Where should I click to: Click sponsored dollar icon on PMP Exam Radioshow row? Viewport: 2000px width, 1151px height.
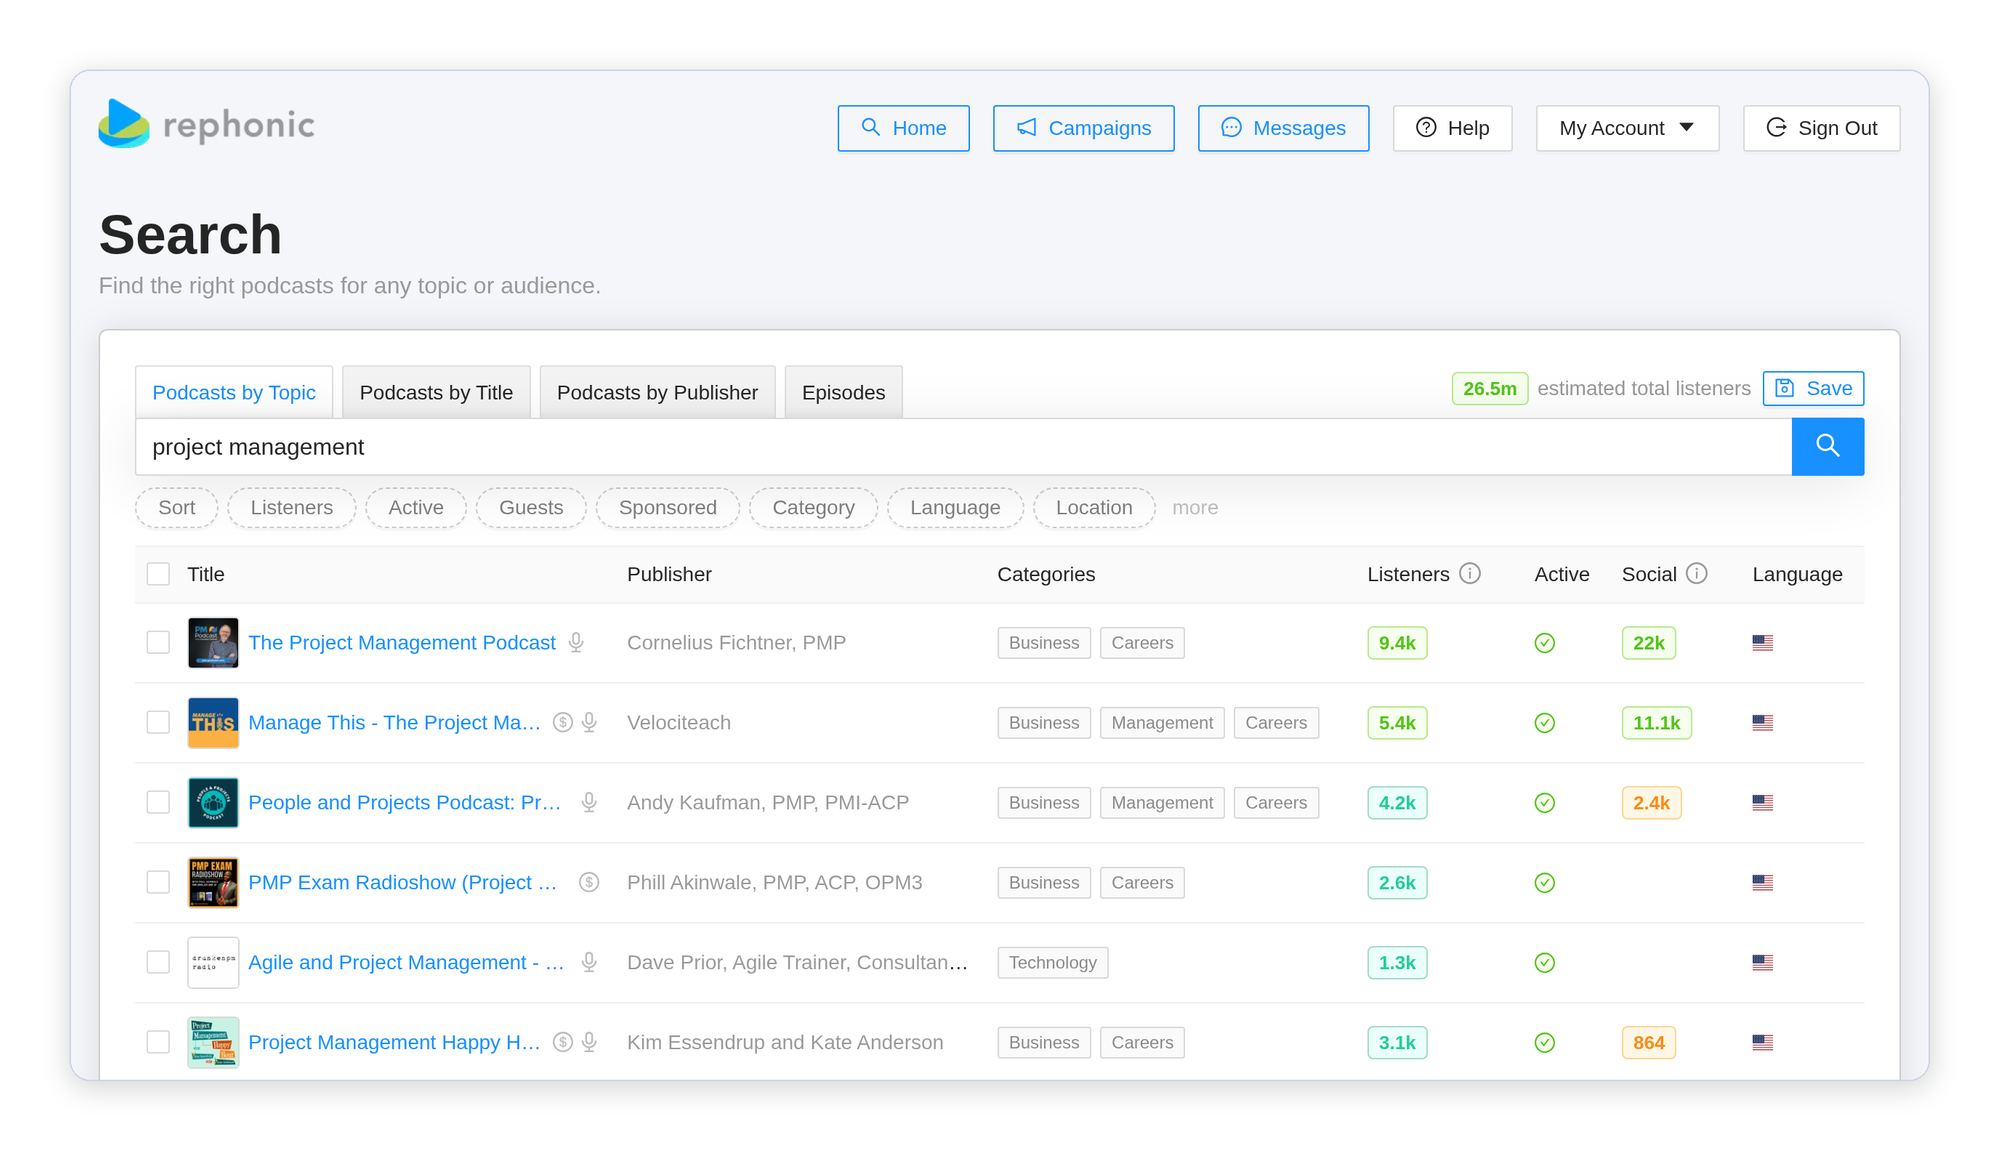(589, 882)
